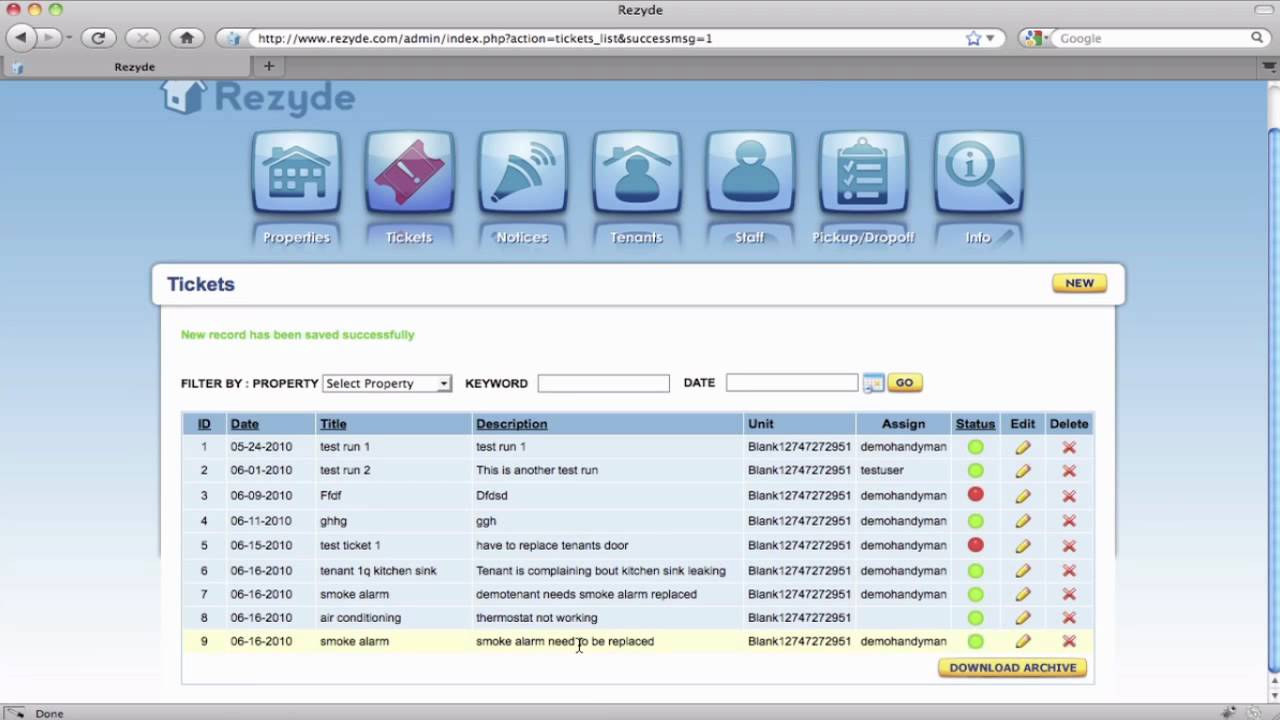Toggle status of ticket 3 red dot
1280x720 pixels.
point(975,495)
